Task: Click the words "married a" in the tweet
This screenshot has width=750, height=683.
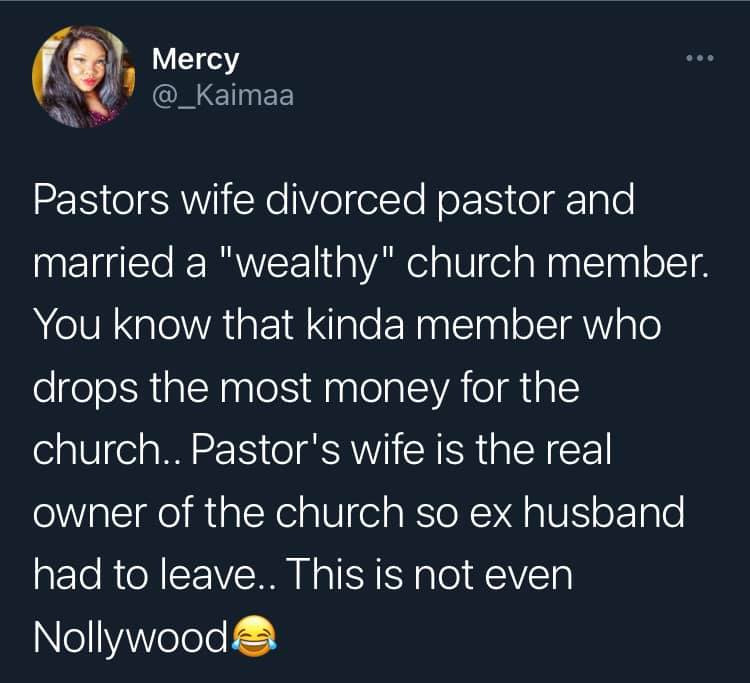Action: 120,263
